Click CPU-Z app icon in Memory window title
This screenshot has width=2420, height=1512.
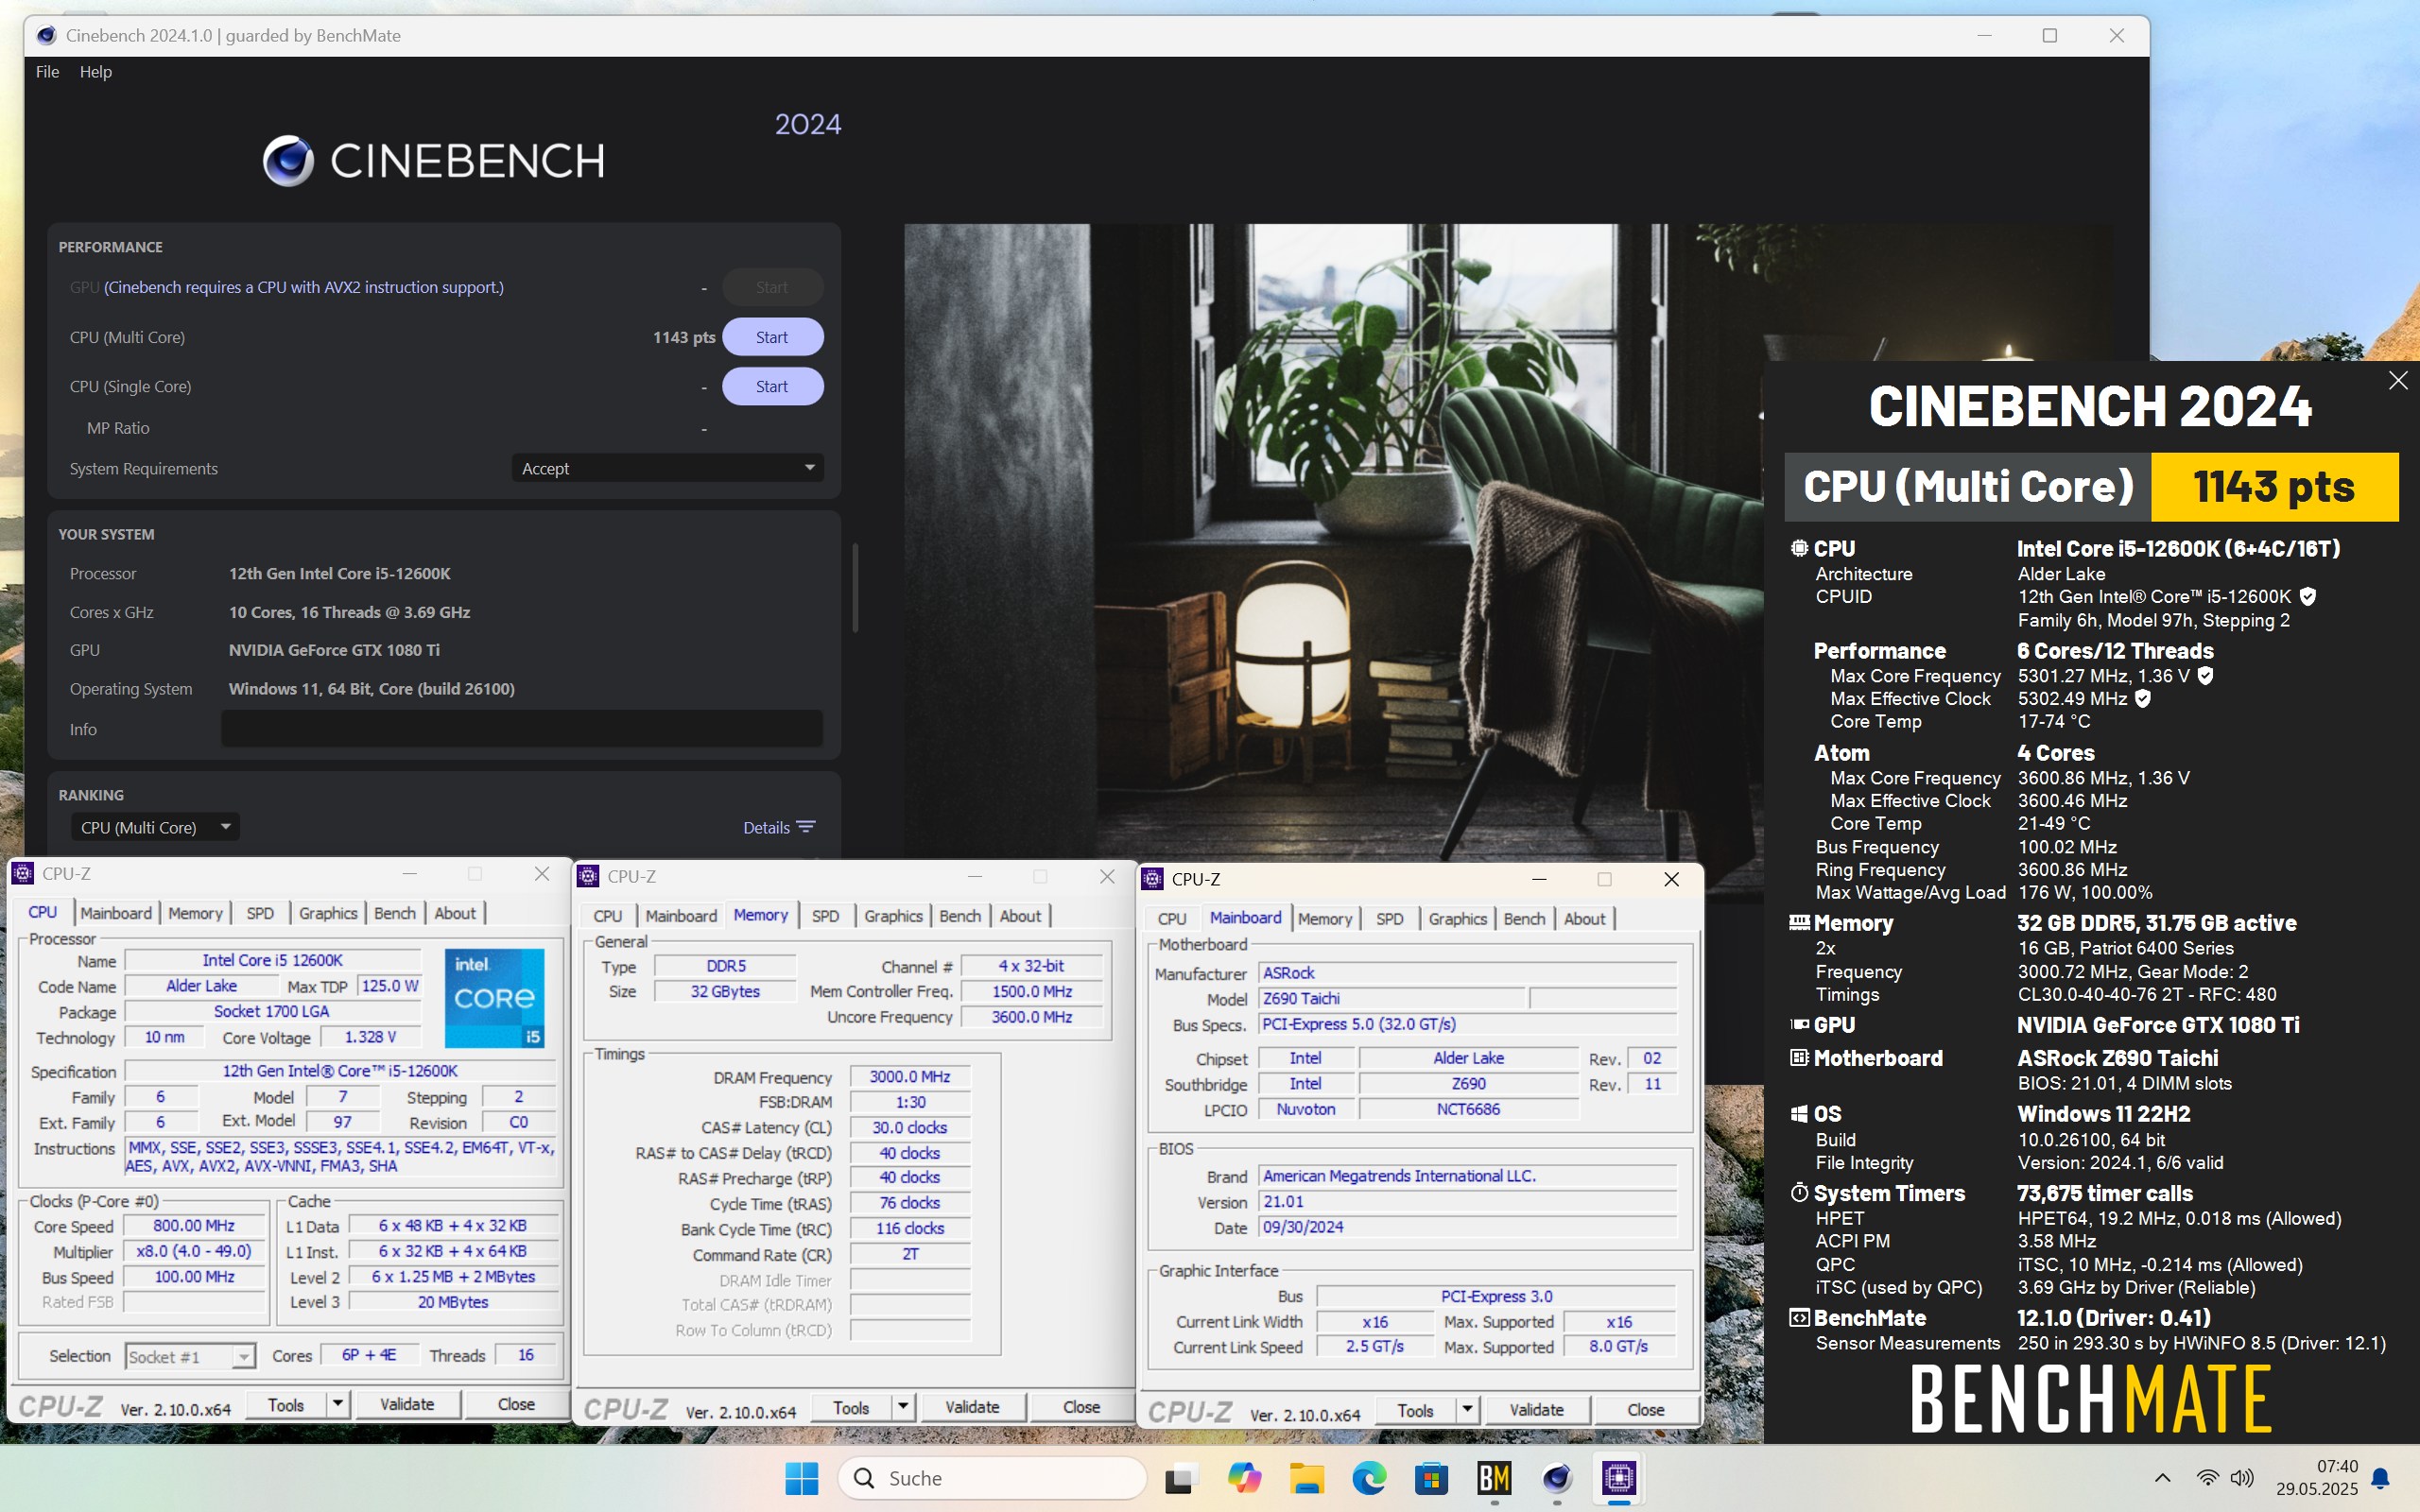[x=589, y=876]
